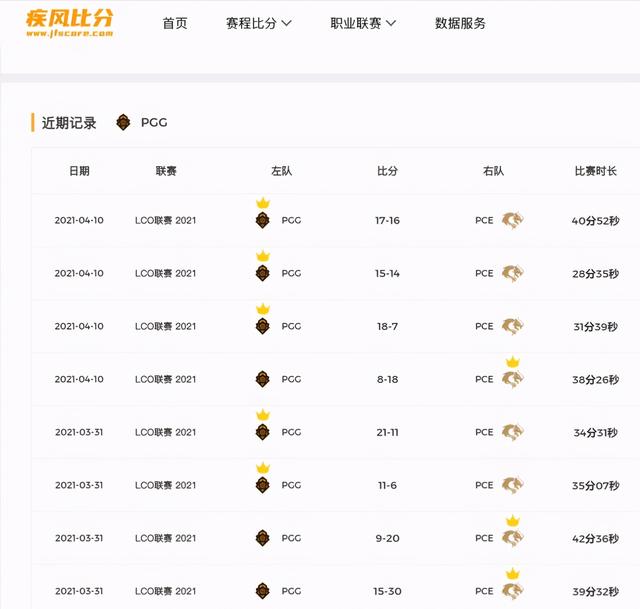Open the 15-14 score match

387,273
